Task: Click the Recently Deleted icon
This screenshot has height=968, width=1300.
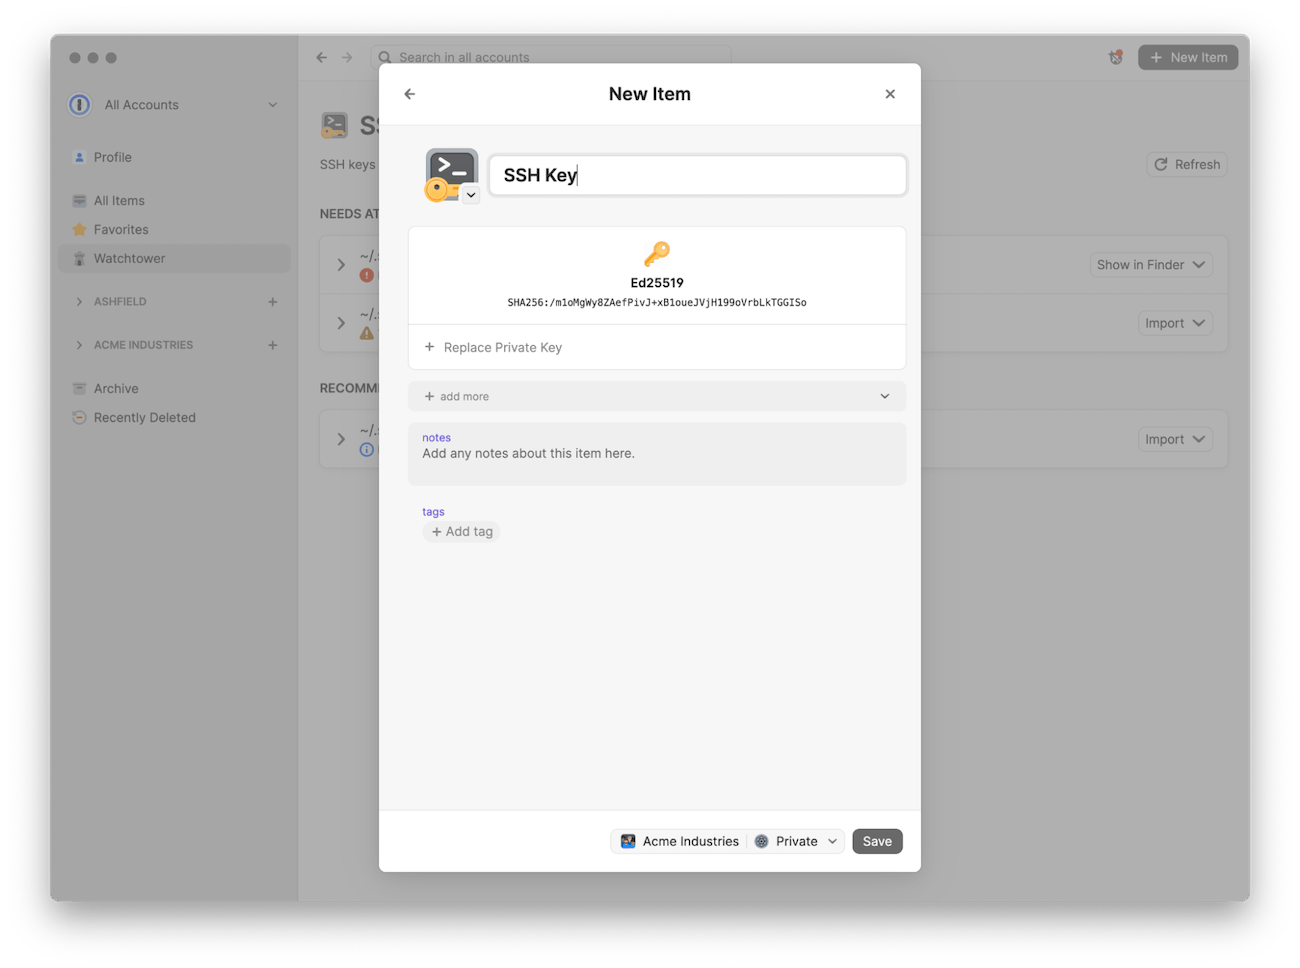Action: point(79,417)
